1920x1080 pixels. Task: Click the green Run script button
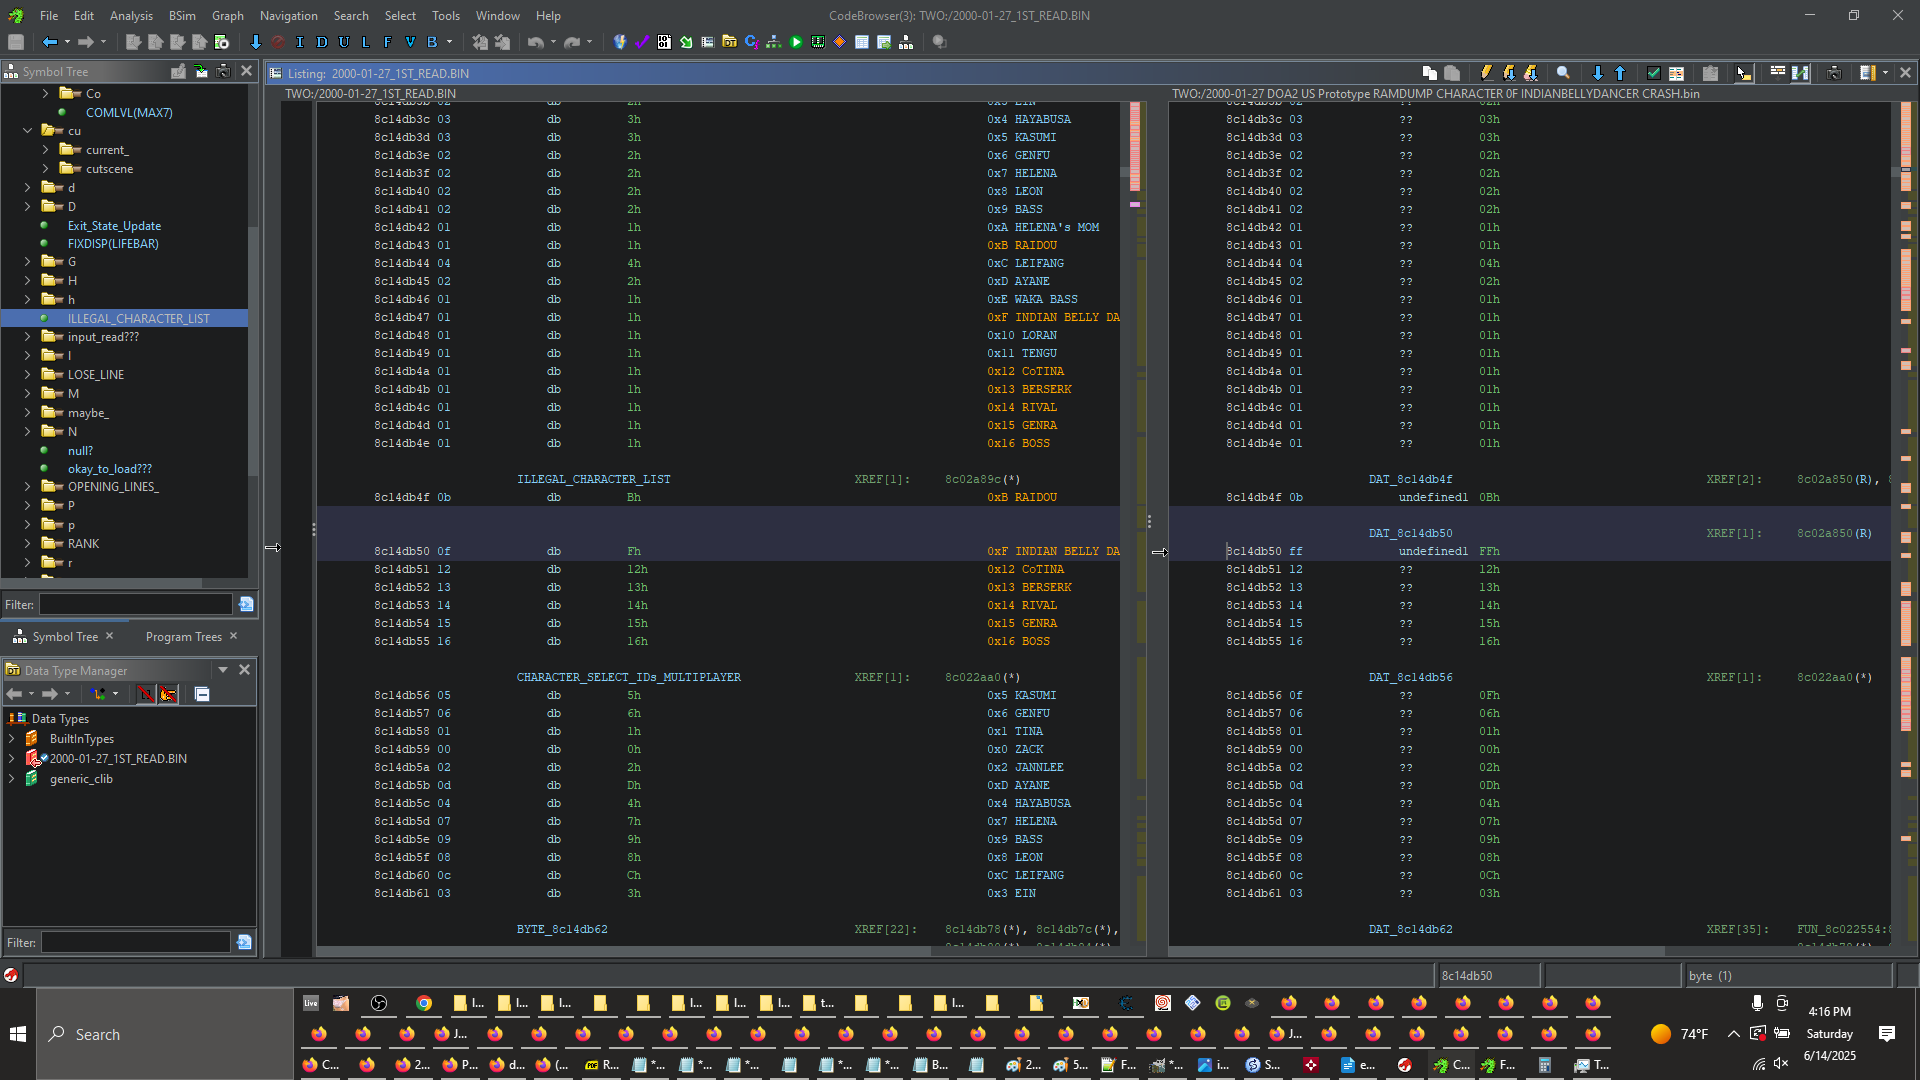coord(796,42)
